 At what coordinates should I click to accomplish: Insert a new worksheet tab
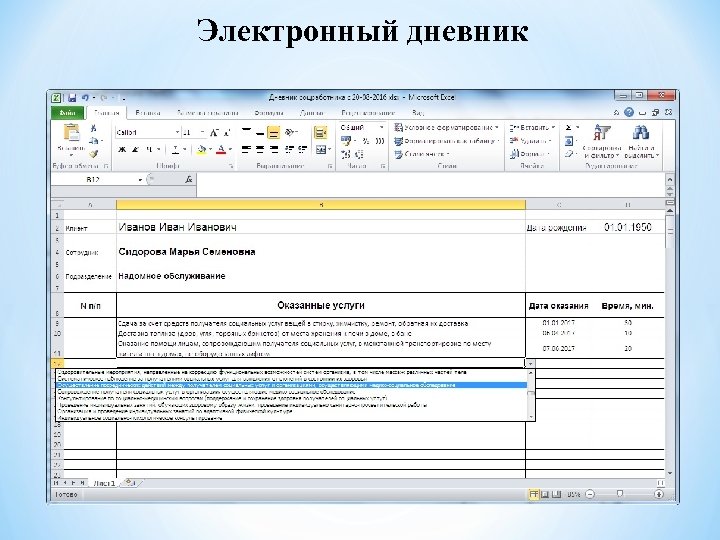[130, 483]
